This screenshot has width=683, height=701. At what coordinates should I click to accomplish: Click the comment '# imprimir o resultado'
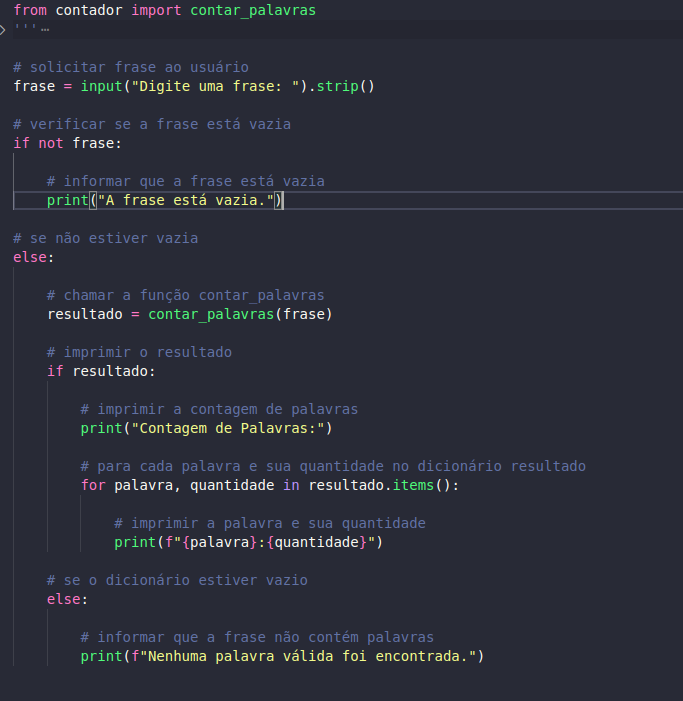click(x=139, y=352)
